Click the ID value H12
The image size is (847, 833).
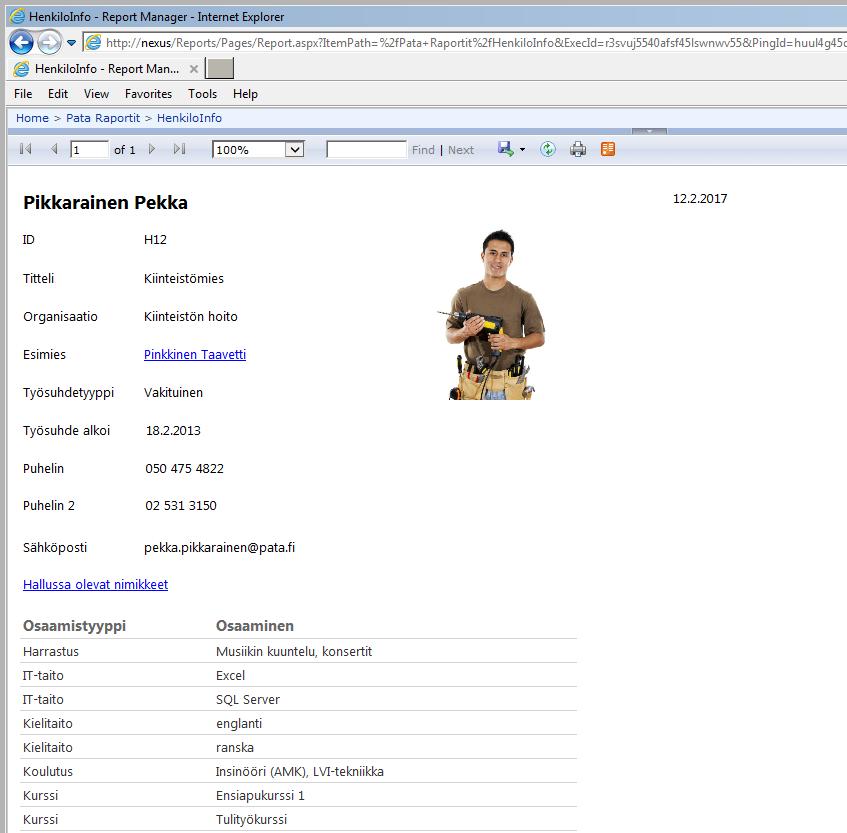[x=155, y=240]
